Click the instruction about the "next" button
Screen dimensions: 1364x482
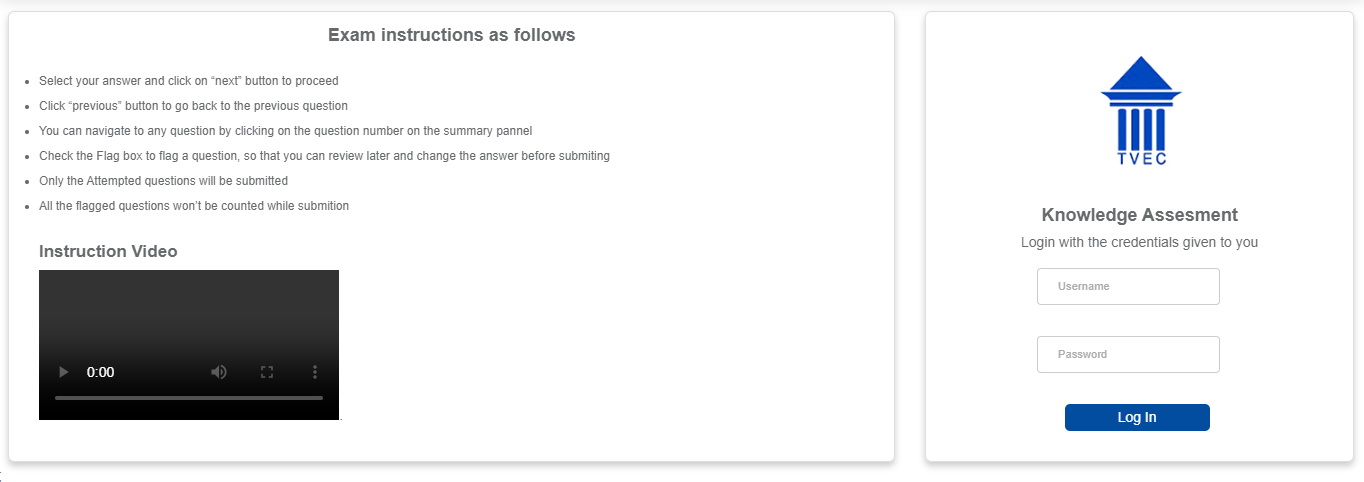(188, 81)
